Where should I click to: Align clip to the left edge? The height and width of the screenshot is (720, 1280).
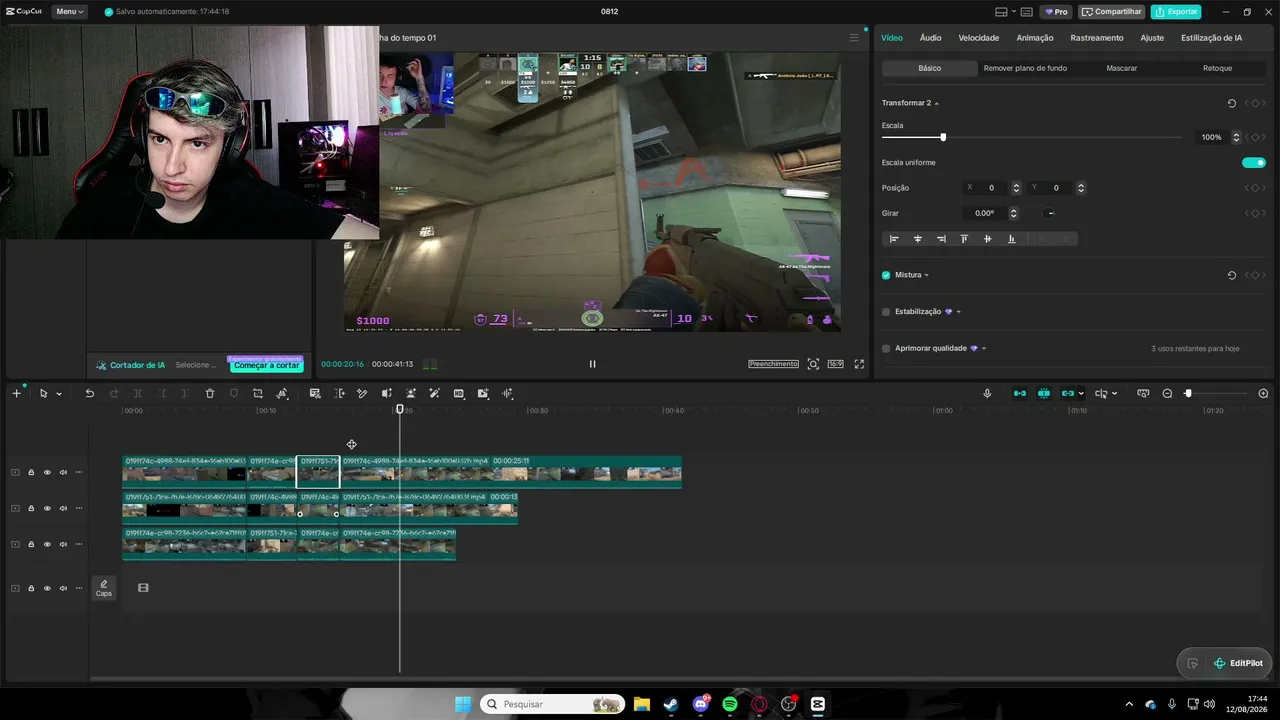[x=894, y=239]
